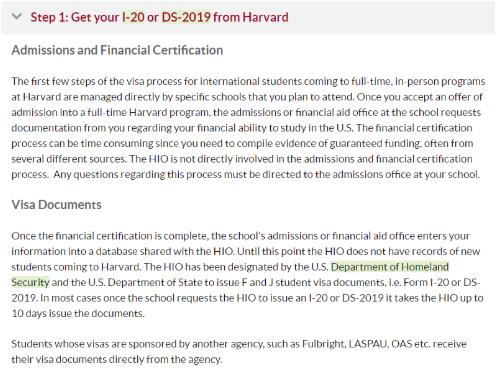Viewport: 495px width, 377px height.
Task: Click the highlighted Department of Homeland text
Action: [390, 267]
